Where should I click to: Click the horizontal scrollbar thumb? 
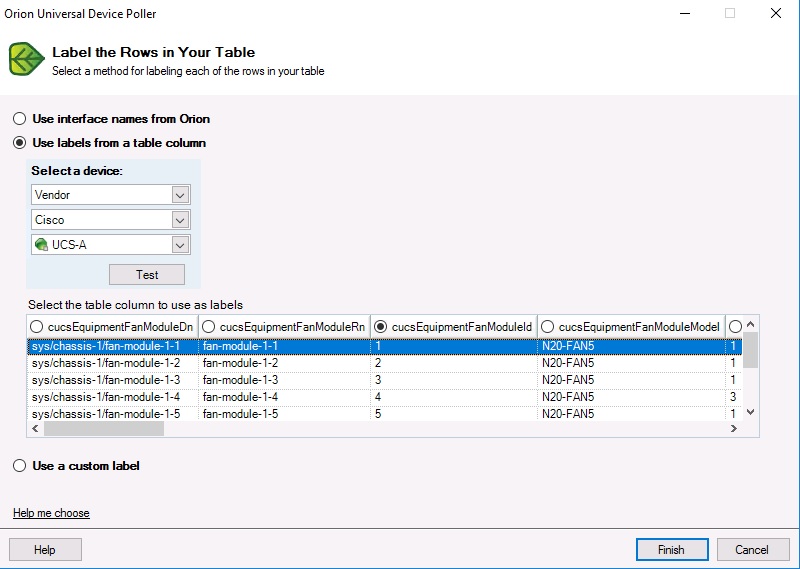pos(104,429)
